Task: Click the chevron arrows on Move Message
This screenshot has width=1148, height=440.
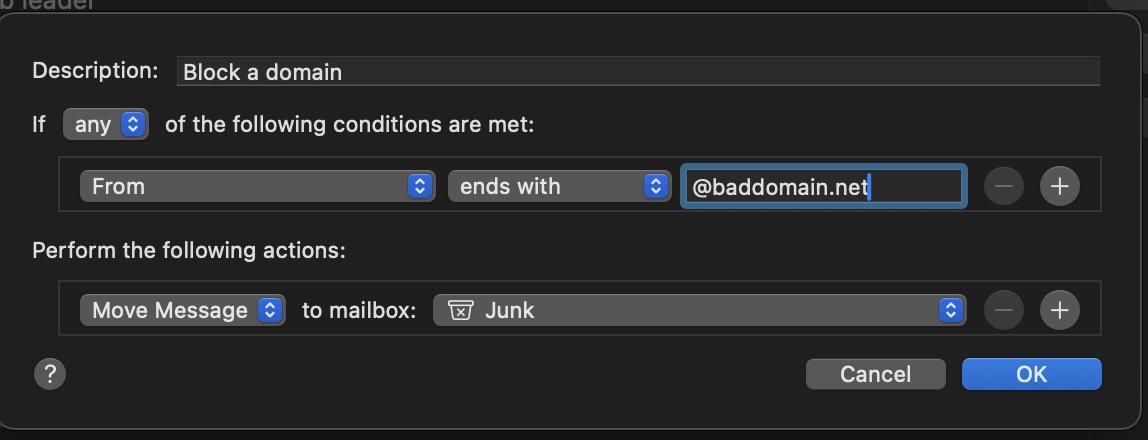Action: click(x=270, y=310)
